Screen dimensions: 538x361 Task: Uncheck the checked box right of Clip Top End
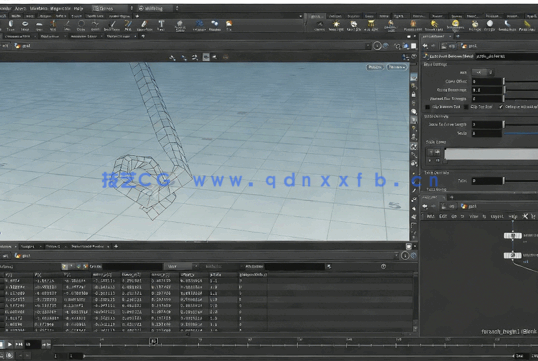click(501, 107)
